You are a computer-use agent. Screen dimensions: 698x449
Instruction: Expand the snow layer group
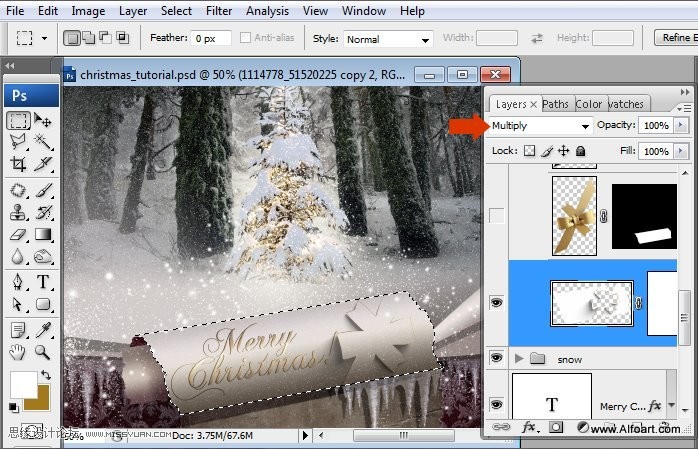(519, 358)
